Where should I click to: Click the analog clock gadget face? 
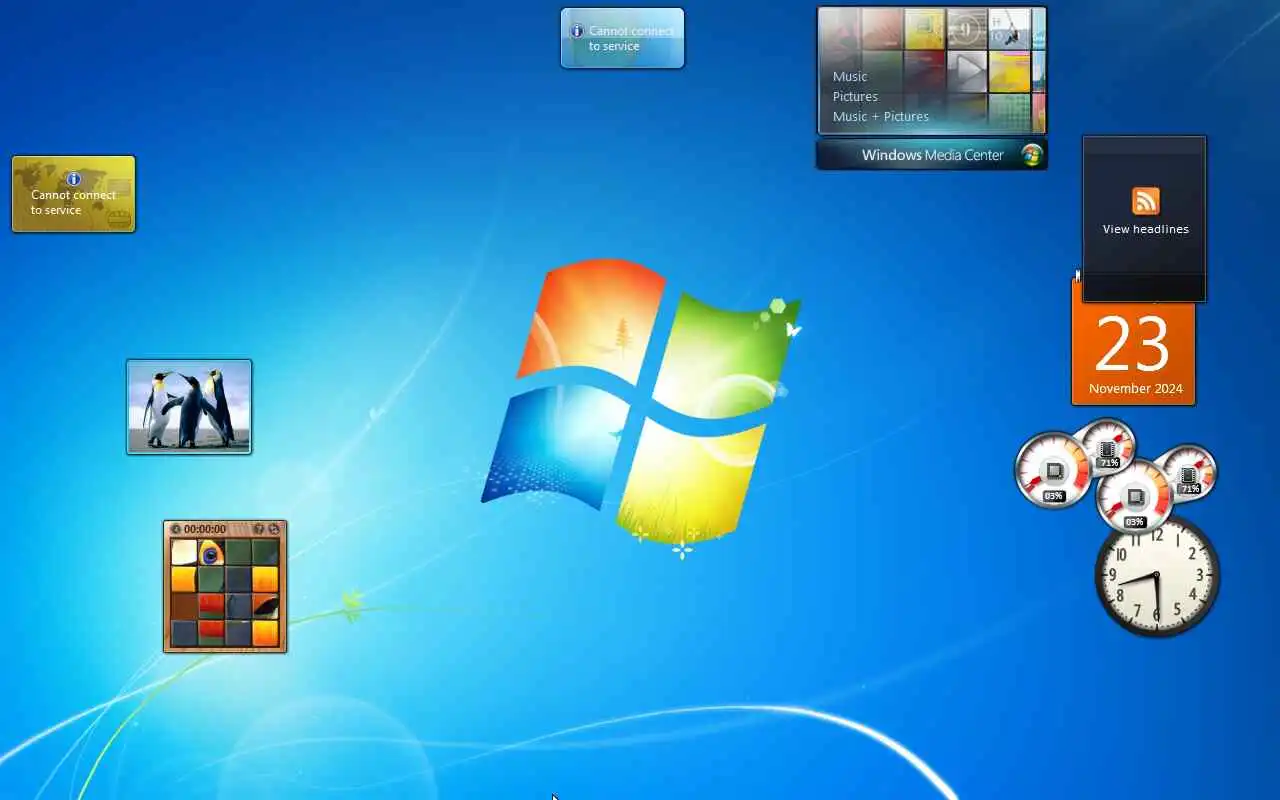pyautogui.click(x=1157, y=575)
